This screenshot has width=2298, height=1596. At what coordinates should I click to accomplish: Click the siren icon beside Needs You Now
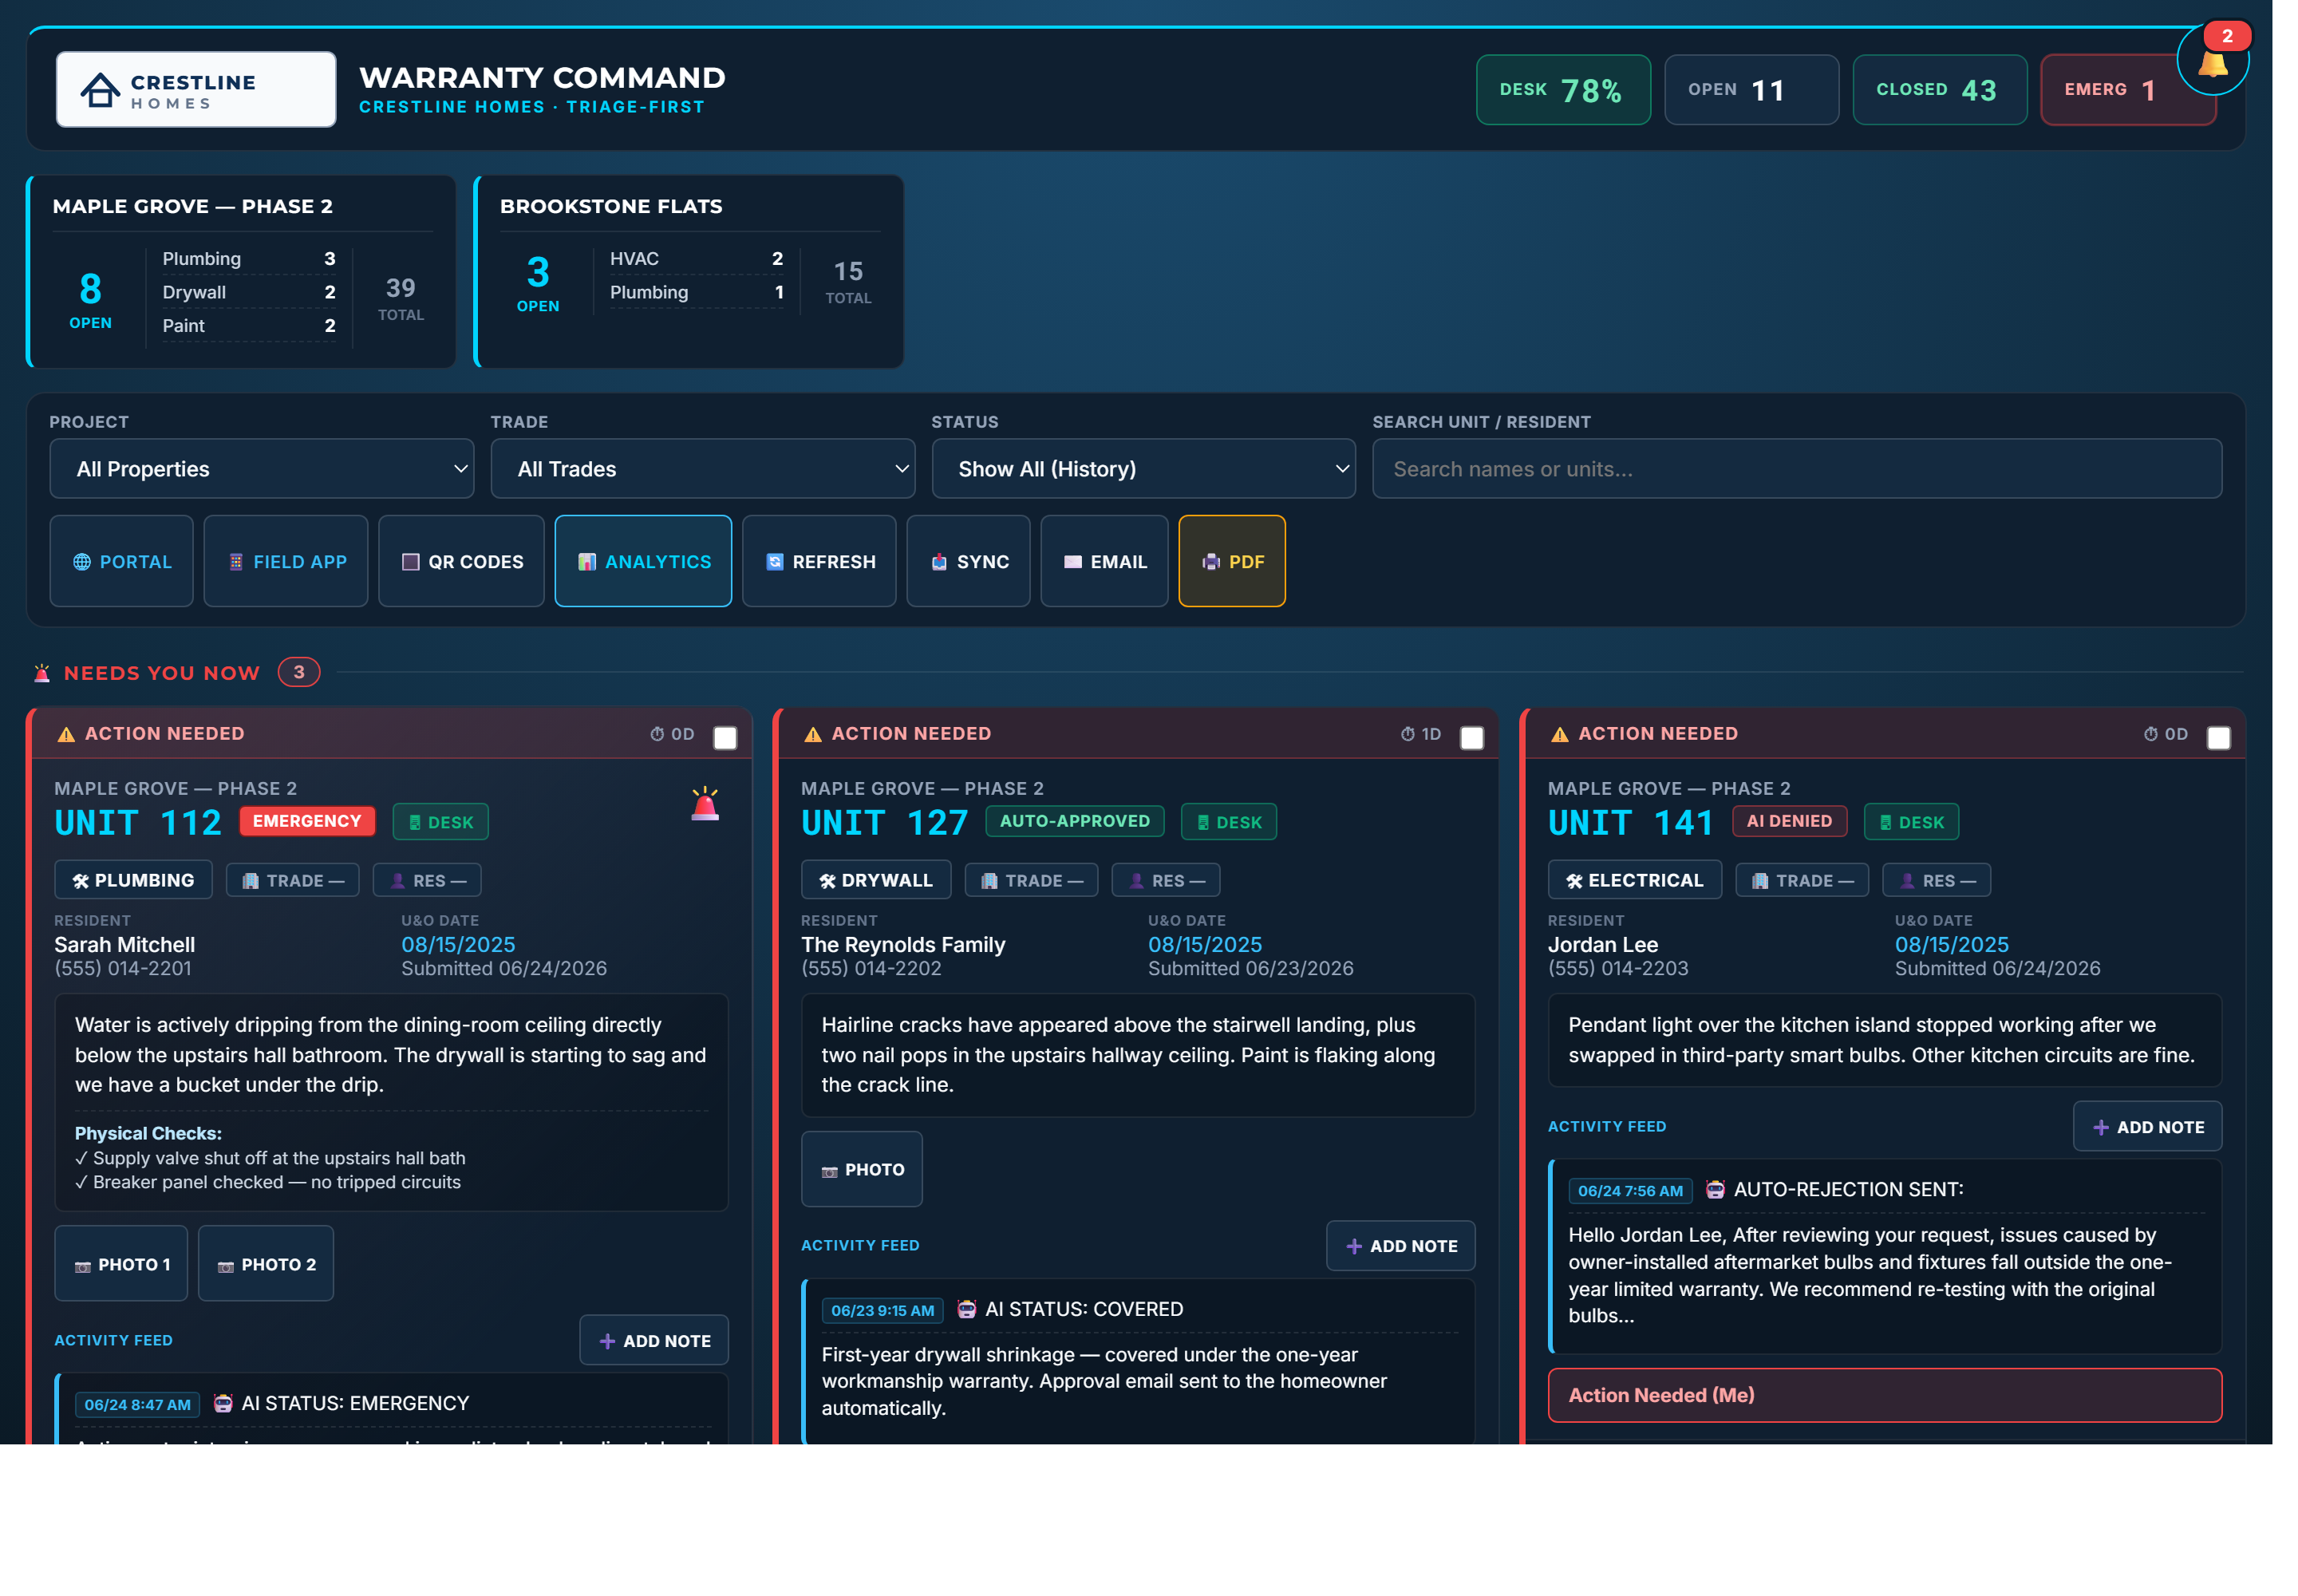[42, 673]
